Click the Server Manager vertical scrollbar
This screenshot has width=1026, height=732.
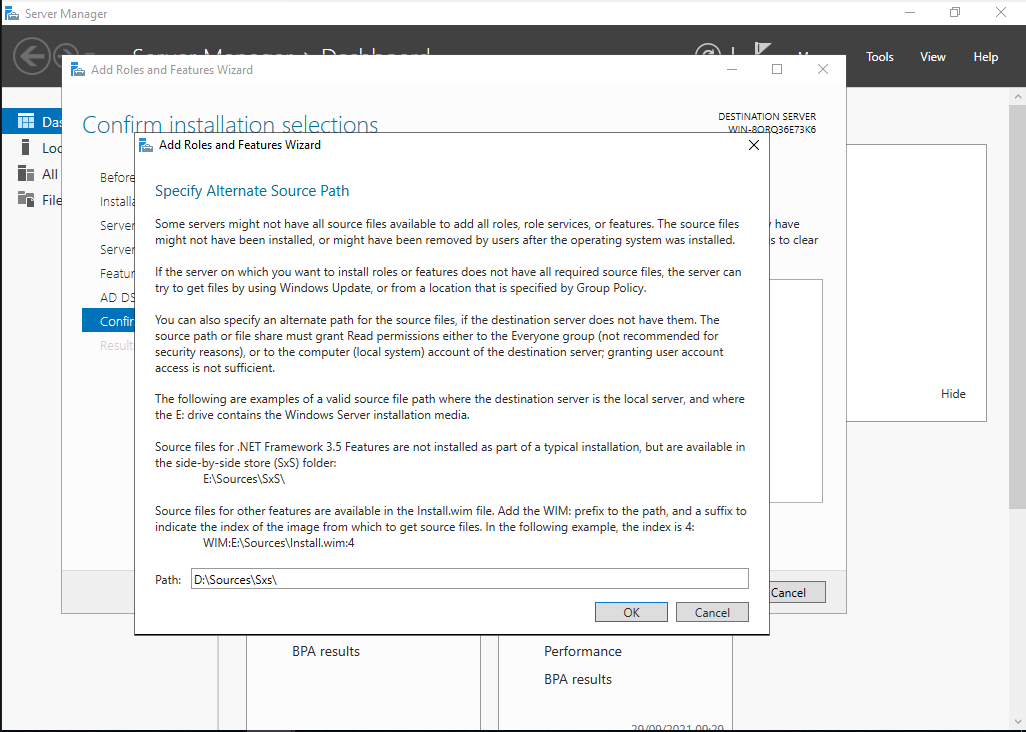1017,307
